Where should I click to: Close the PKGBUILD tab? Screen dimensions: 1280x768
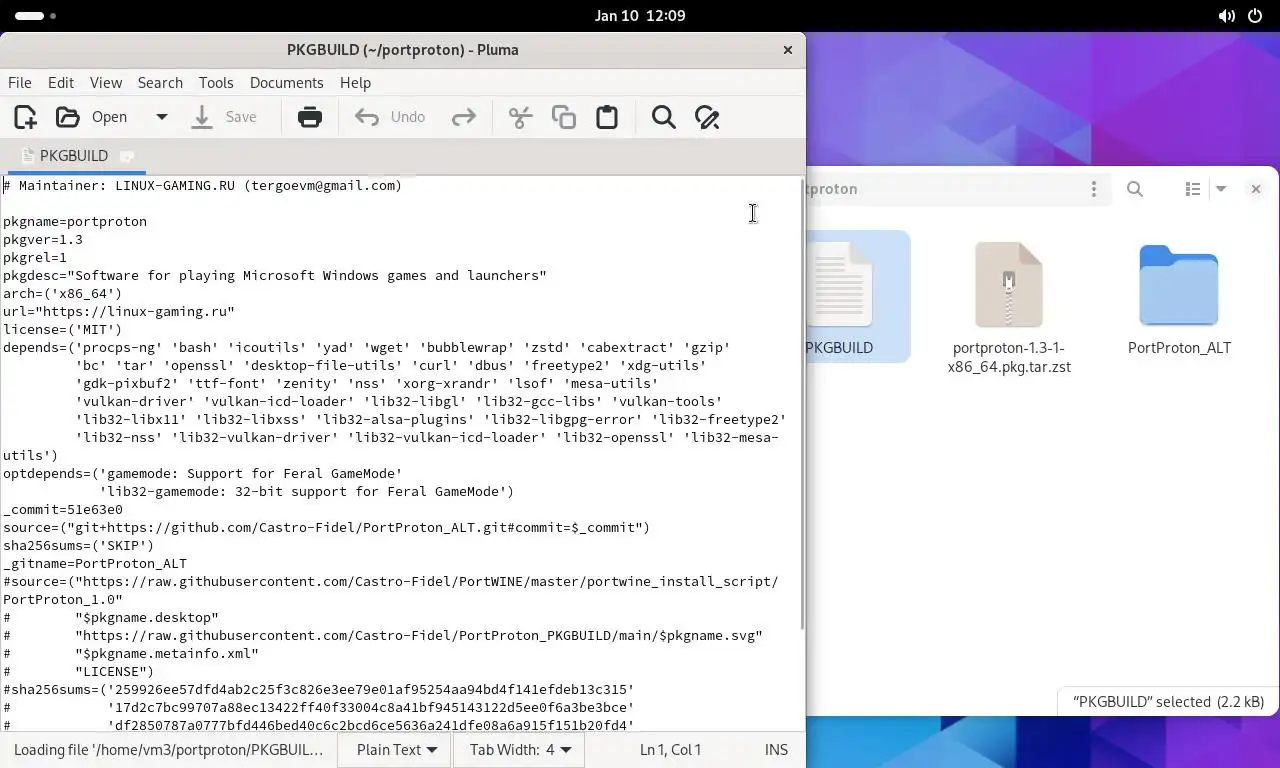click(x=127, y=156)
